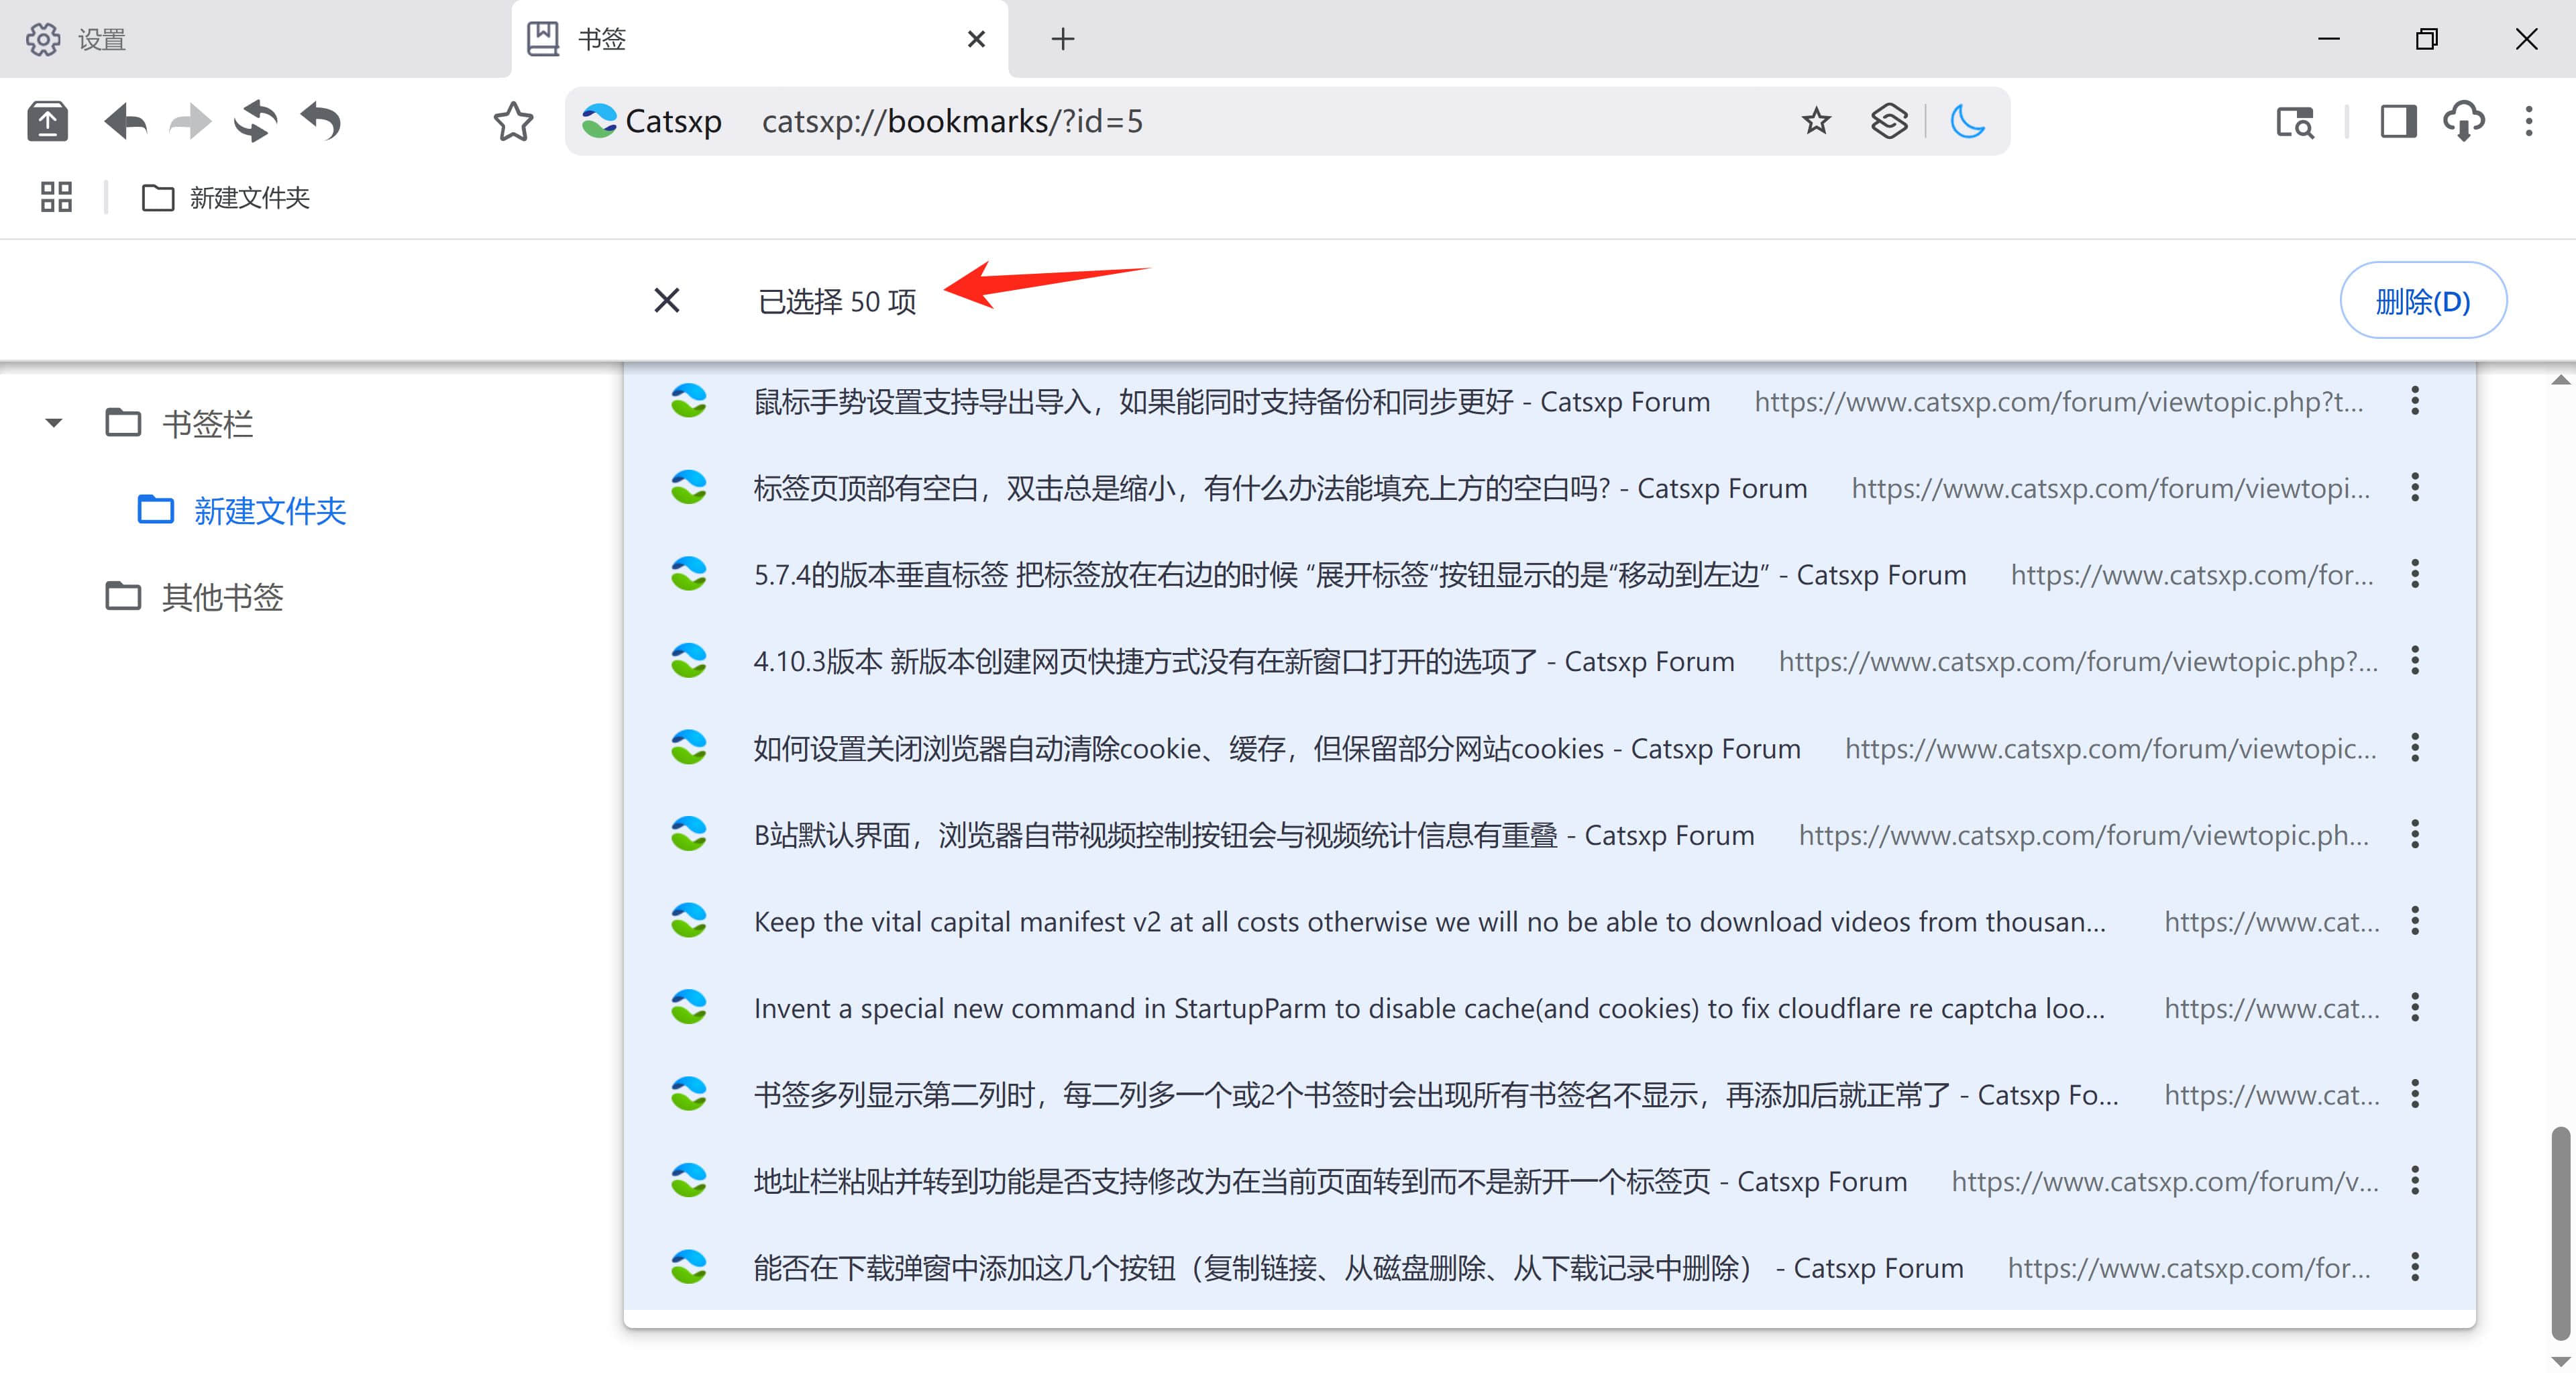Go back with the back arrow

(x=125, y=122)
